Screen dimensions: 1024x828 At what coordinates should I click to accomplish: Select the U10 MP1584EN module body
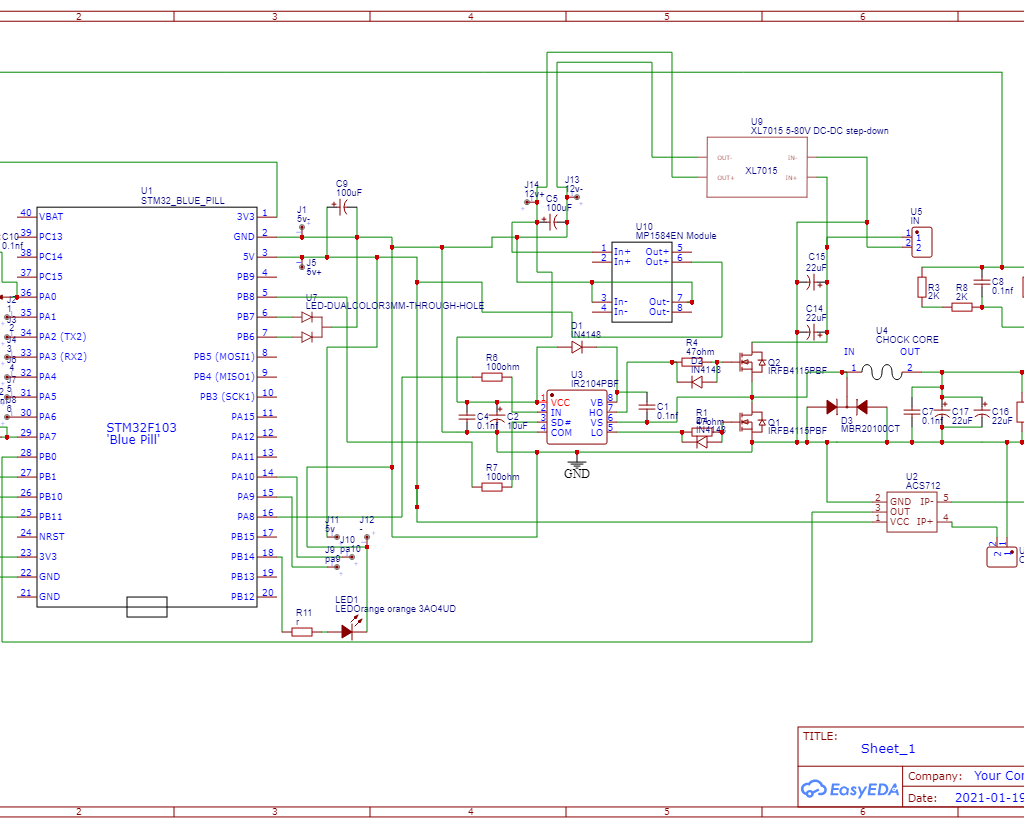pyautogui.click(x=642, y=282)
